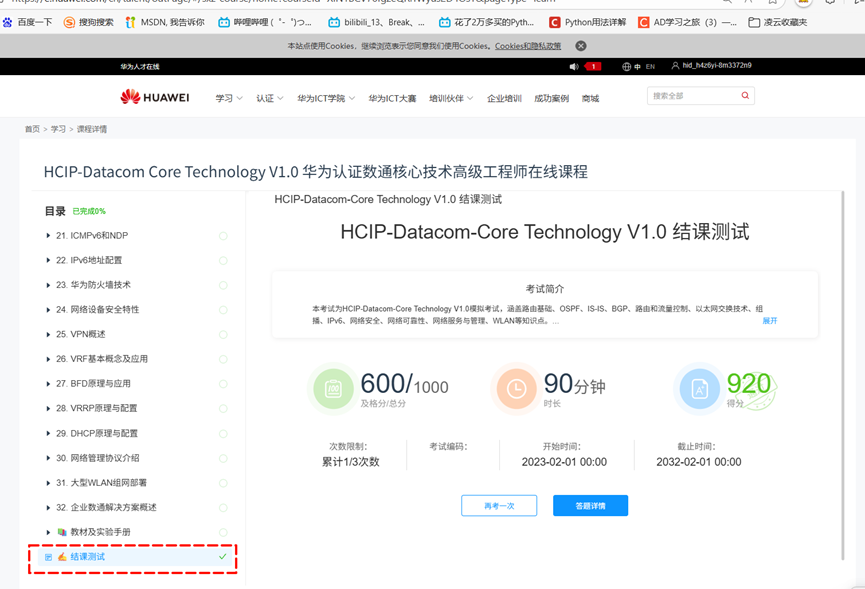Go to 首页 in the breadcrumb
865x589 pixels.
point(33,129)
